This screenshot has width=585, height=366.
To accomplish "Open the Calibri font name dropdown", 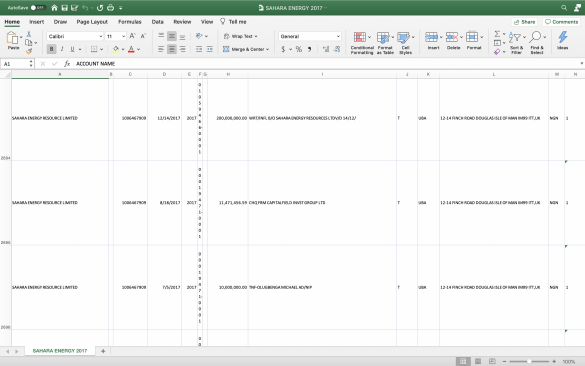I will coord(75,36).
